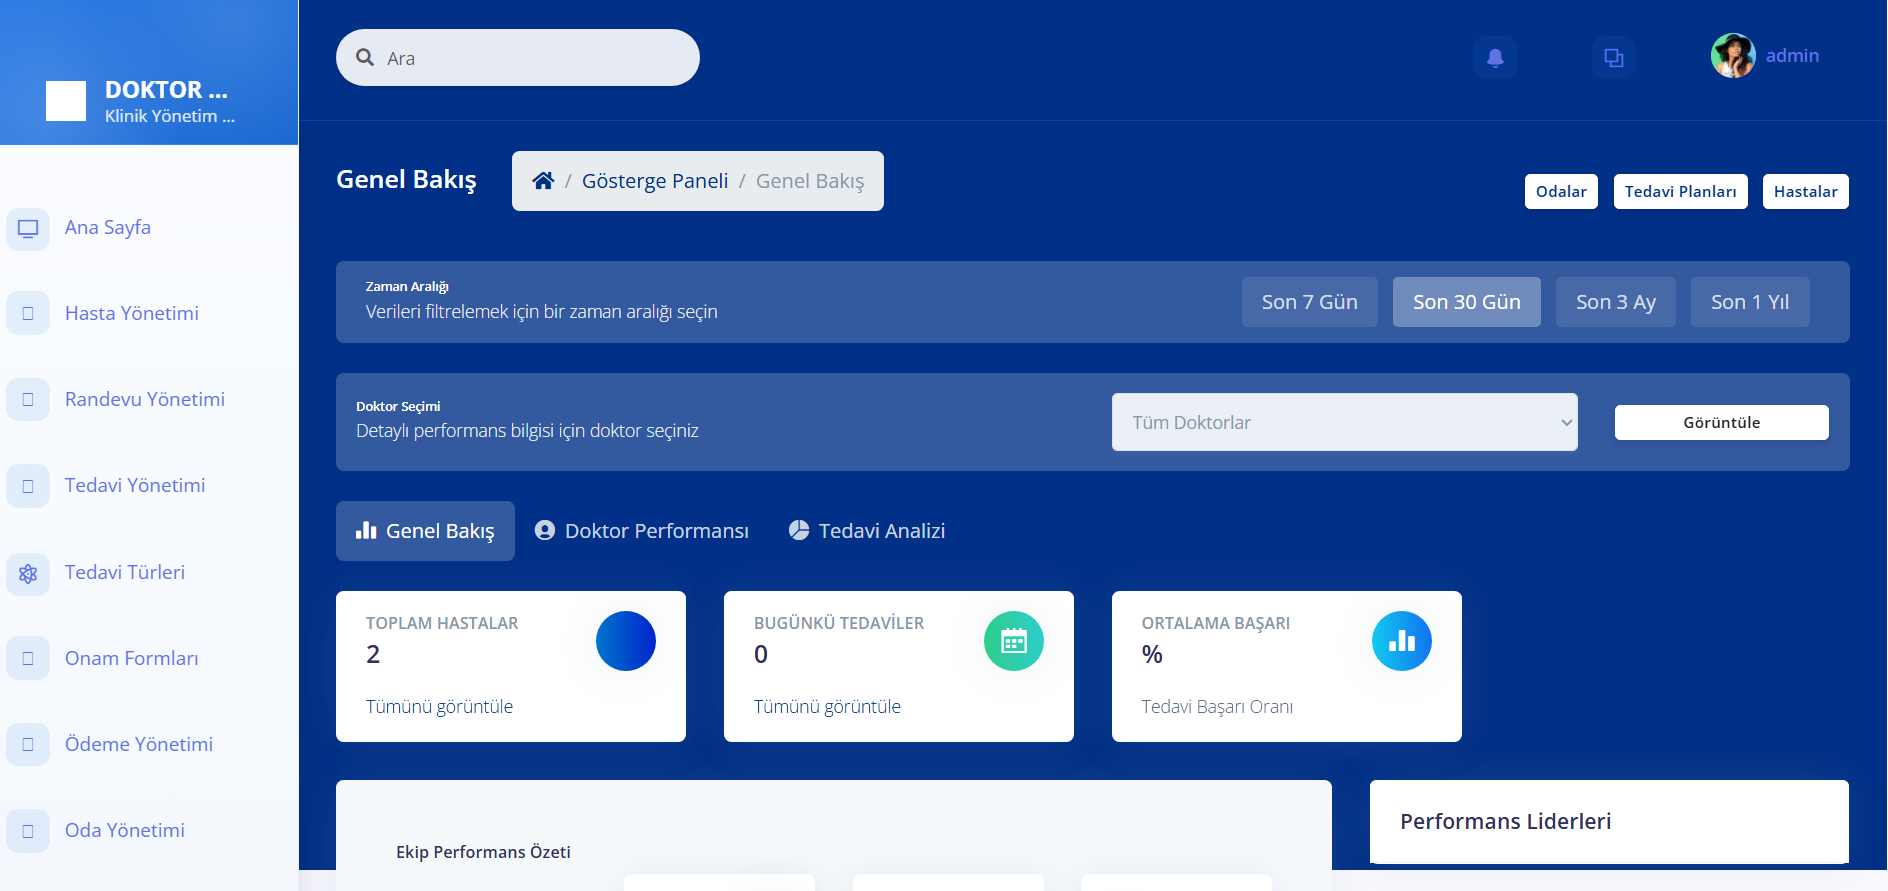Screen dimensions: 1888x891
Task: Click the home icon in breadcrumb
Action: point(543,181)
